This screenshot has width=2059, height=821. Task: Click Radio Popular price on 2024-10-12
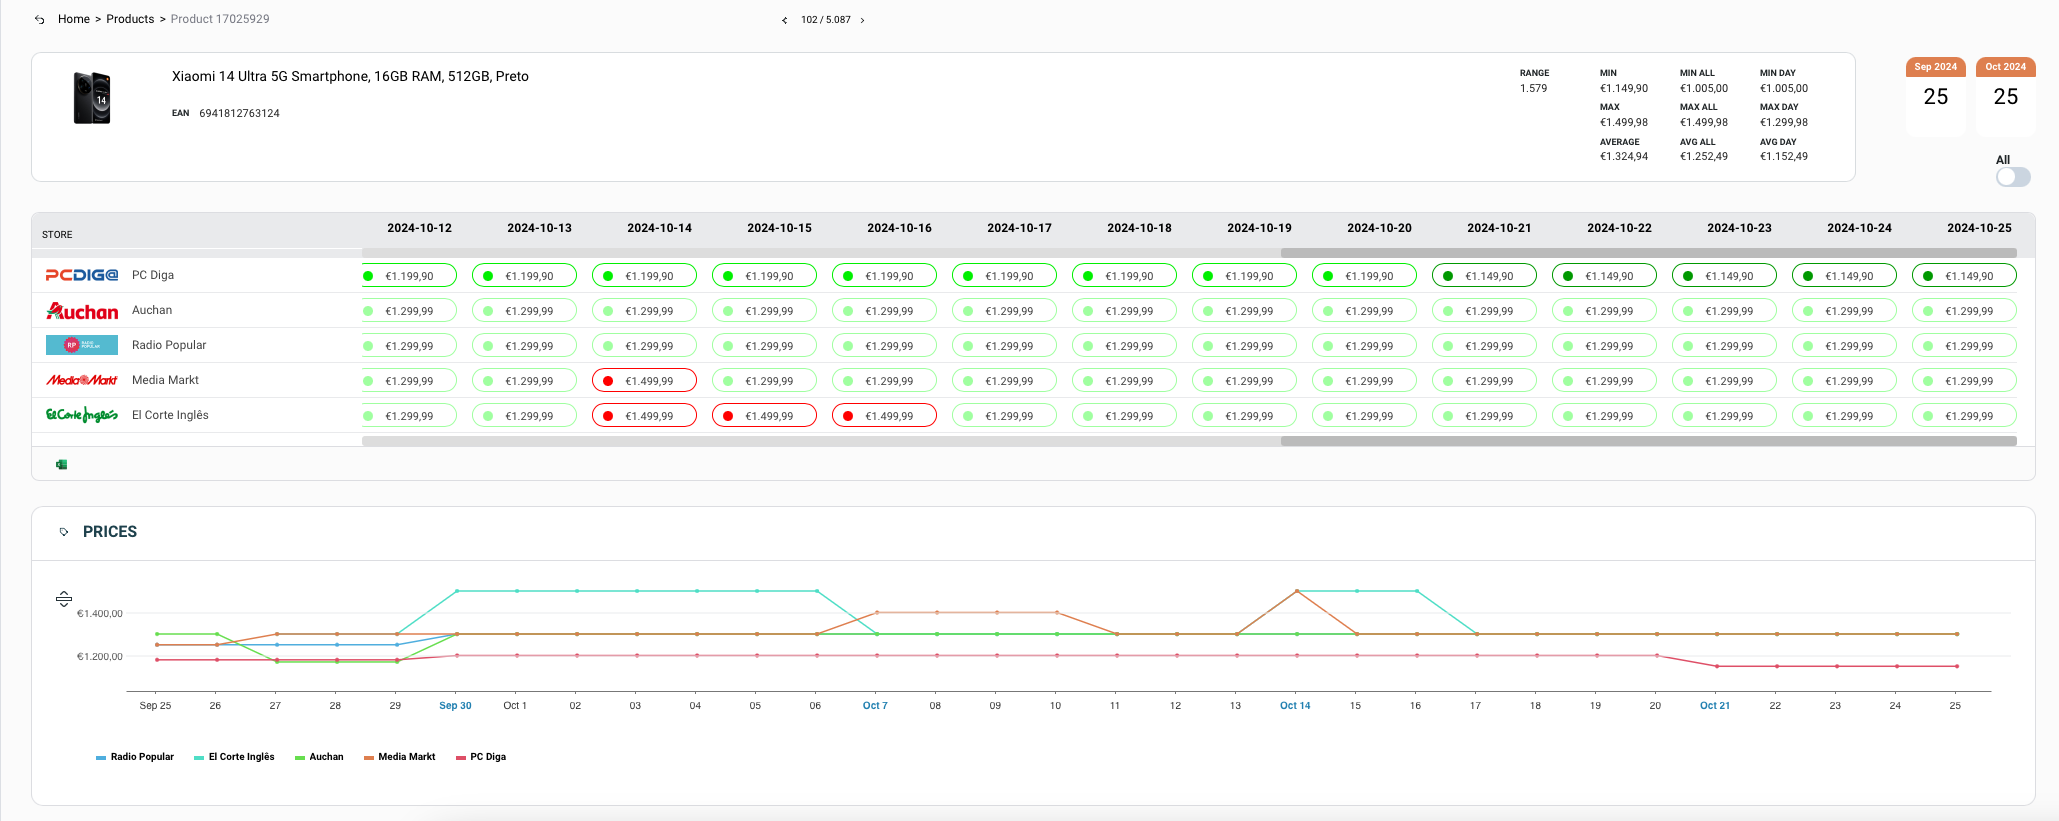click(x=409, y=346)
